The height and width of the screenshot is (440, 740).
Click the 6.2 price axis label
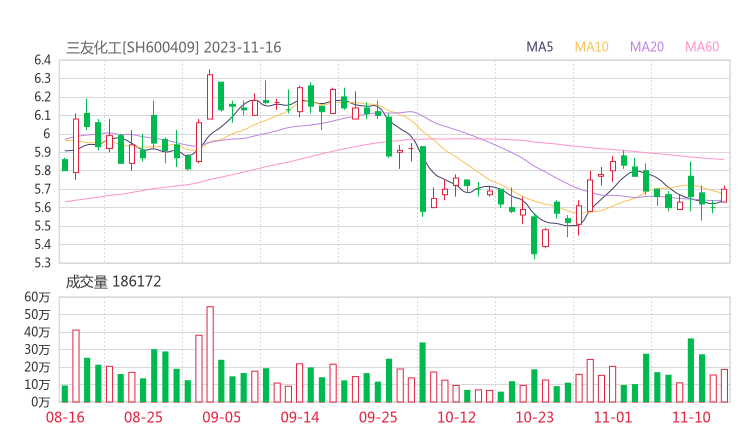point(42,97)
